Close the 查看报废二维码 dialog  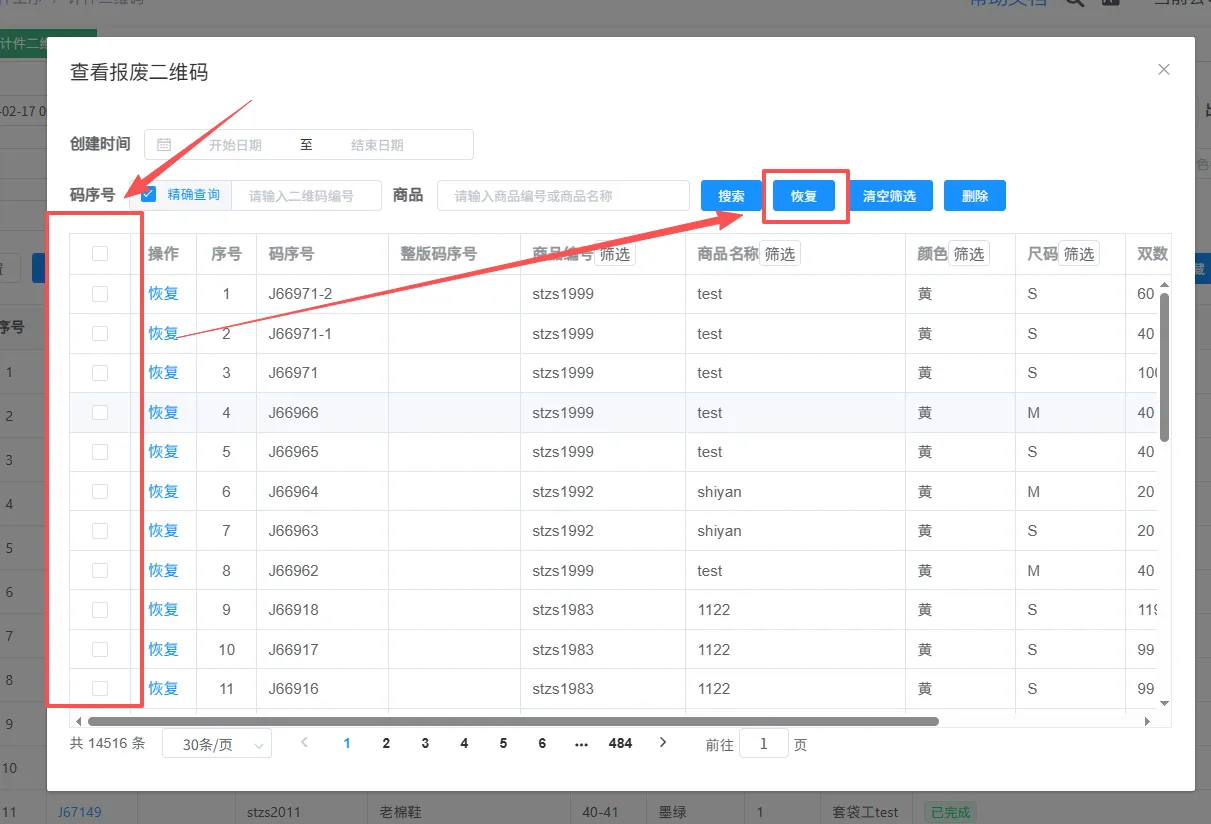1163,70
